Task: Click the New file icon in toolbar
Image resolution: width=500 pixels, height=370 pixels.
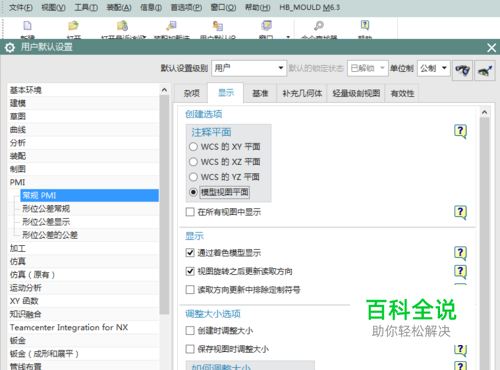Action: tap(27, 26)
